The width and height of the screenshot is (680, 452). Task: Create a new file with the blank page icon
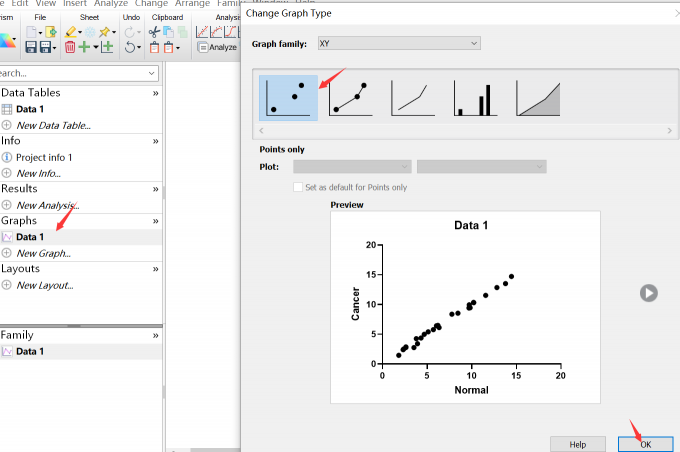pyautogui.click(x=31, y=32)
